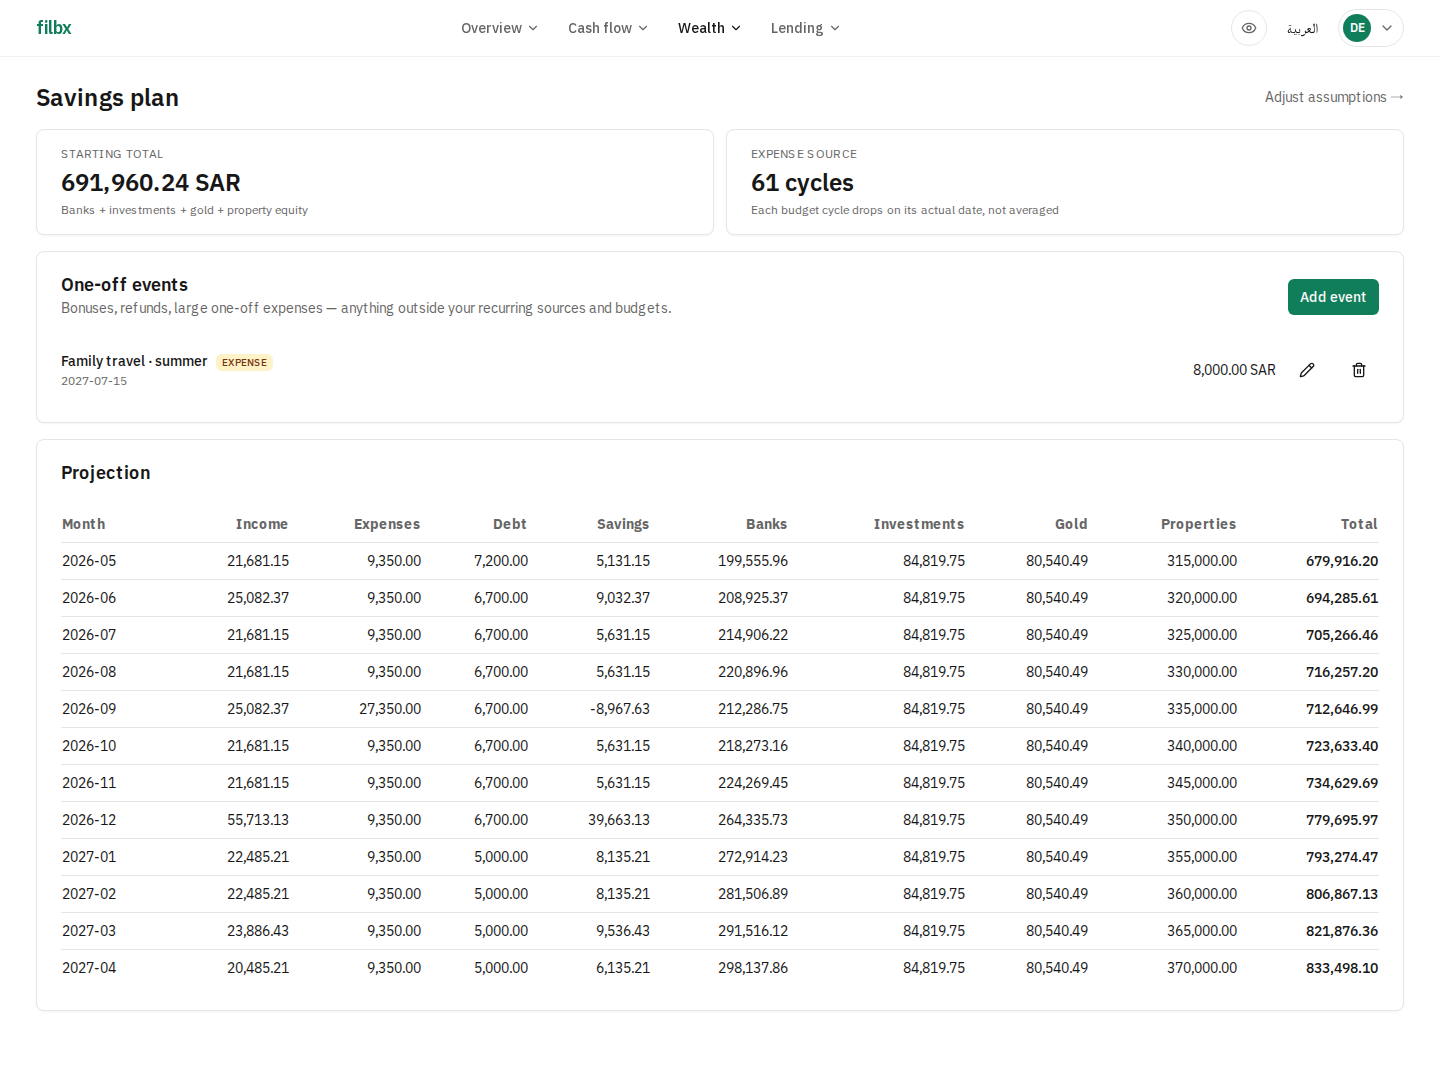Image resolution: width=1440 pixels, height=1080 pixels.
Task: Click negative savings -8,967.63
Action: [620, 709]
